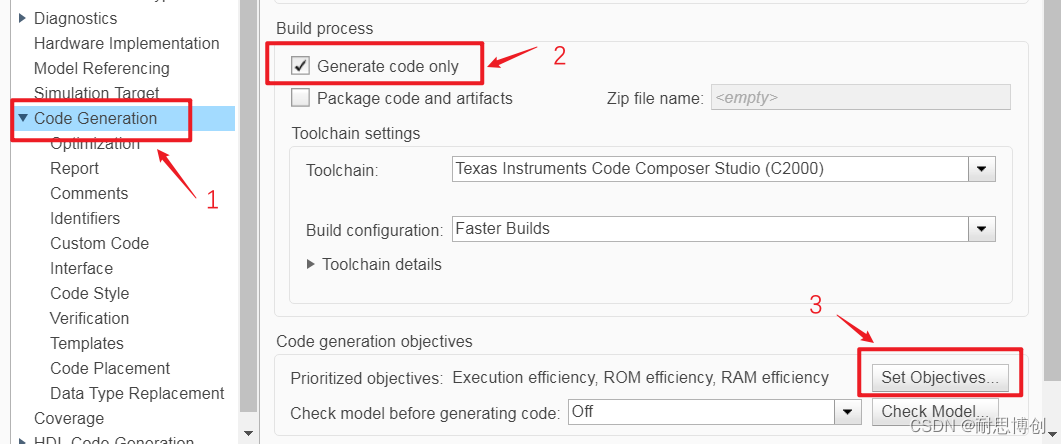
Task: Open the Check model before generating code dropdown
Action: pyautogui.click(x=848, y=411)
